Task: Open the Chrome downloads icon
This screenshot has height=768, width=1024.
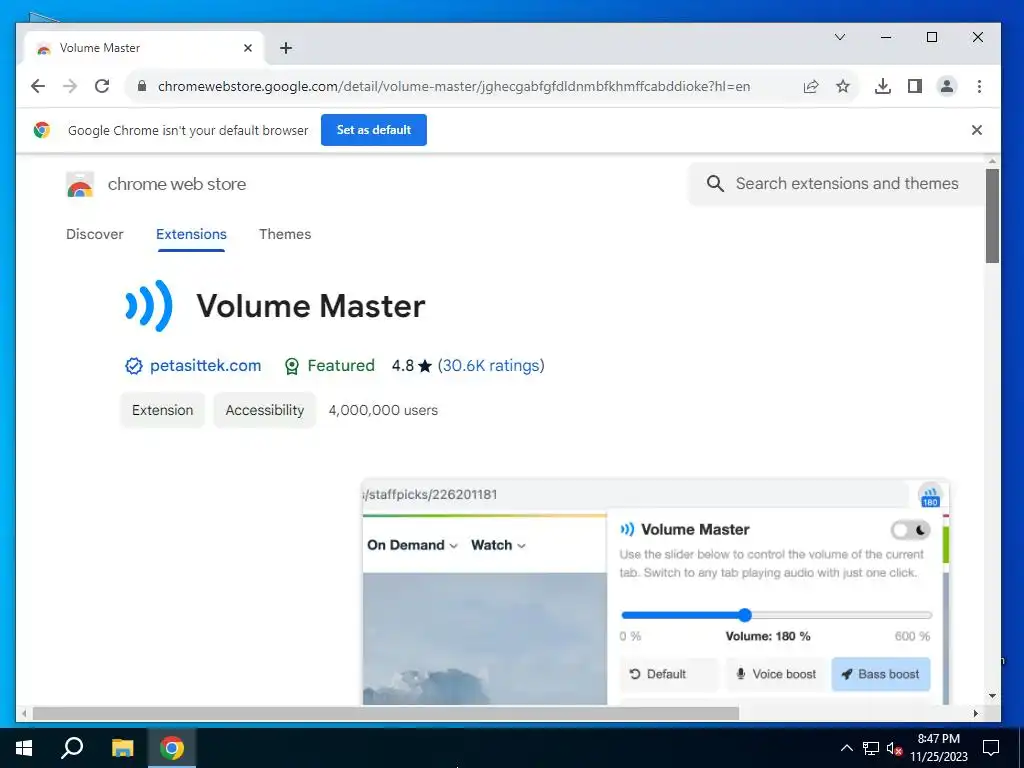Action: coord(883,86)
